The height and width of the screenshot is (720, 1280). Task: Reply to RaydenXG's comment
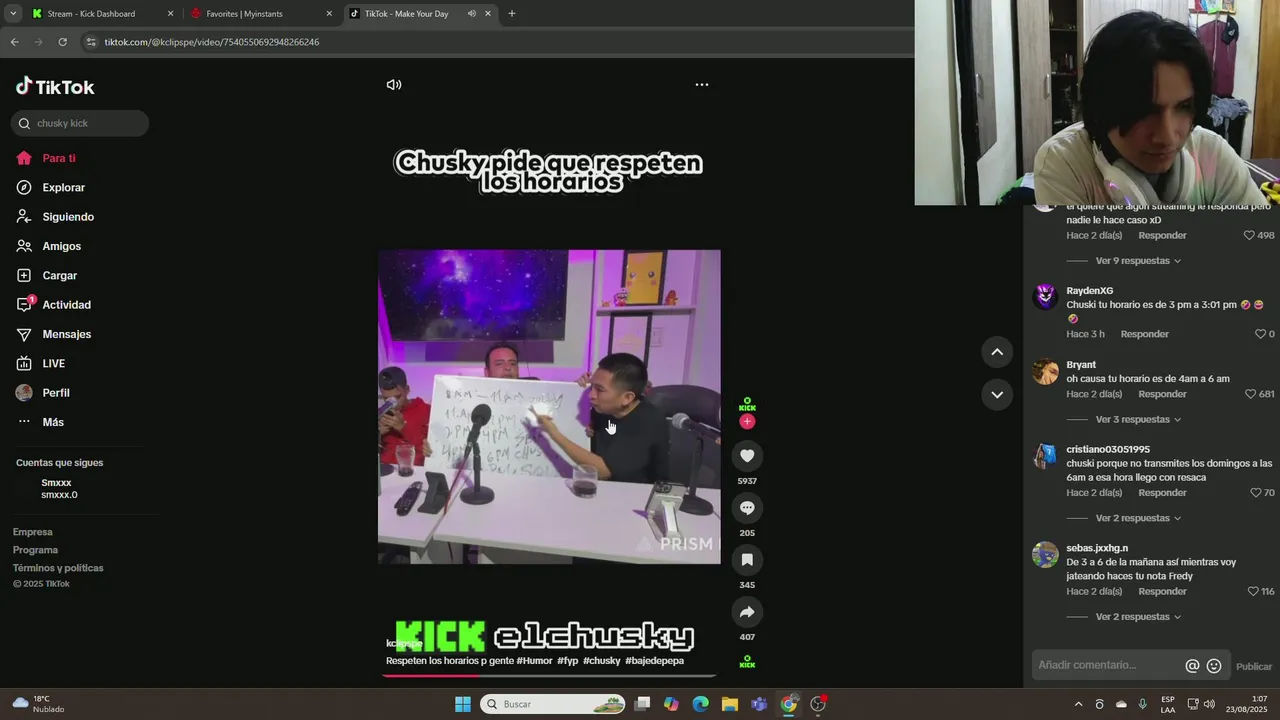[1144, 334]
